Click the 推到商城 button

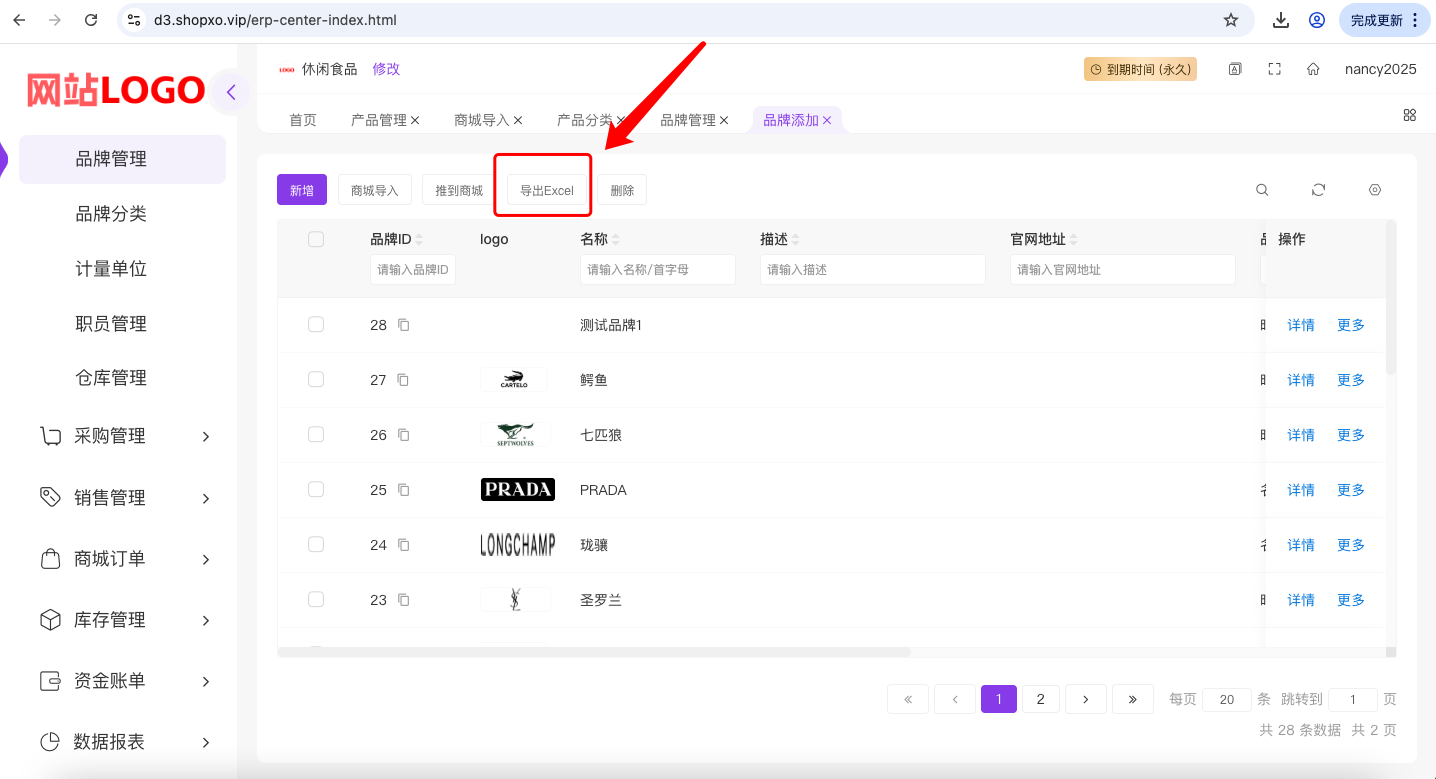coord(459,190)
